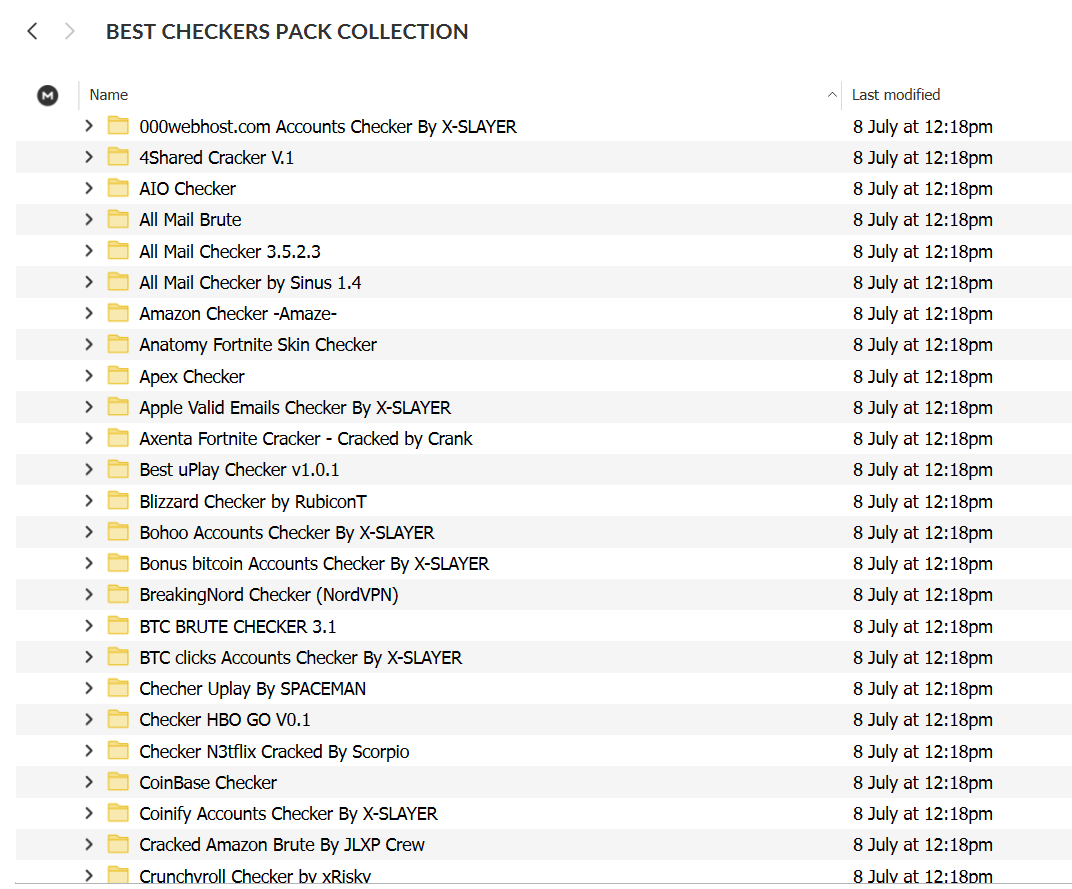Screen dimensions: 1072x889
Task: Expand All Mail Checker by Sinus chevron
Action: click(89, 282)
